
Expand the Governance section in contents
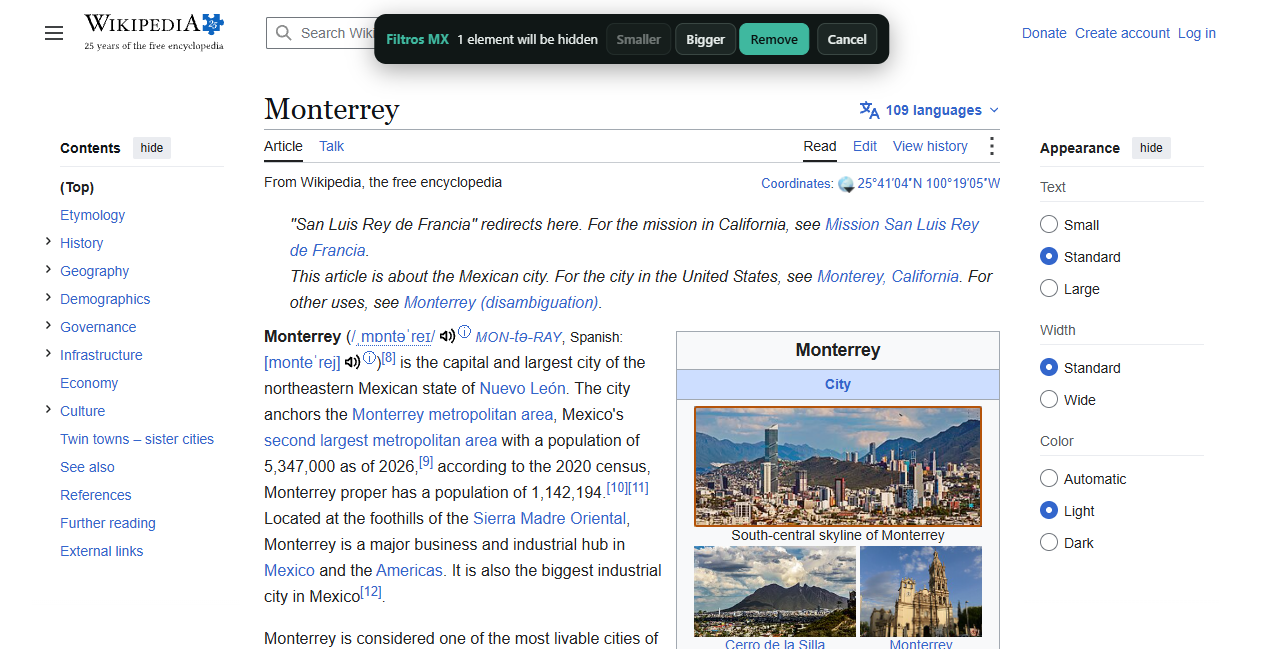48,326
